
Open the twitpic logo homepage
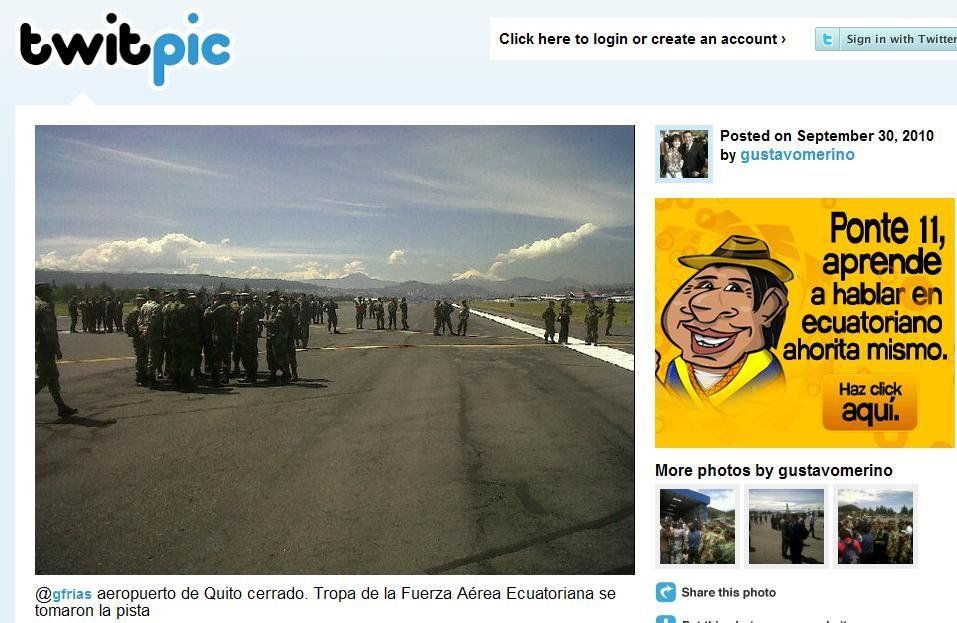point(125,49)
